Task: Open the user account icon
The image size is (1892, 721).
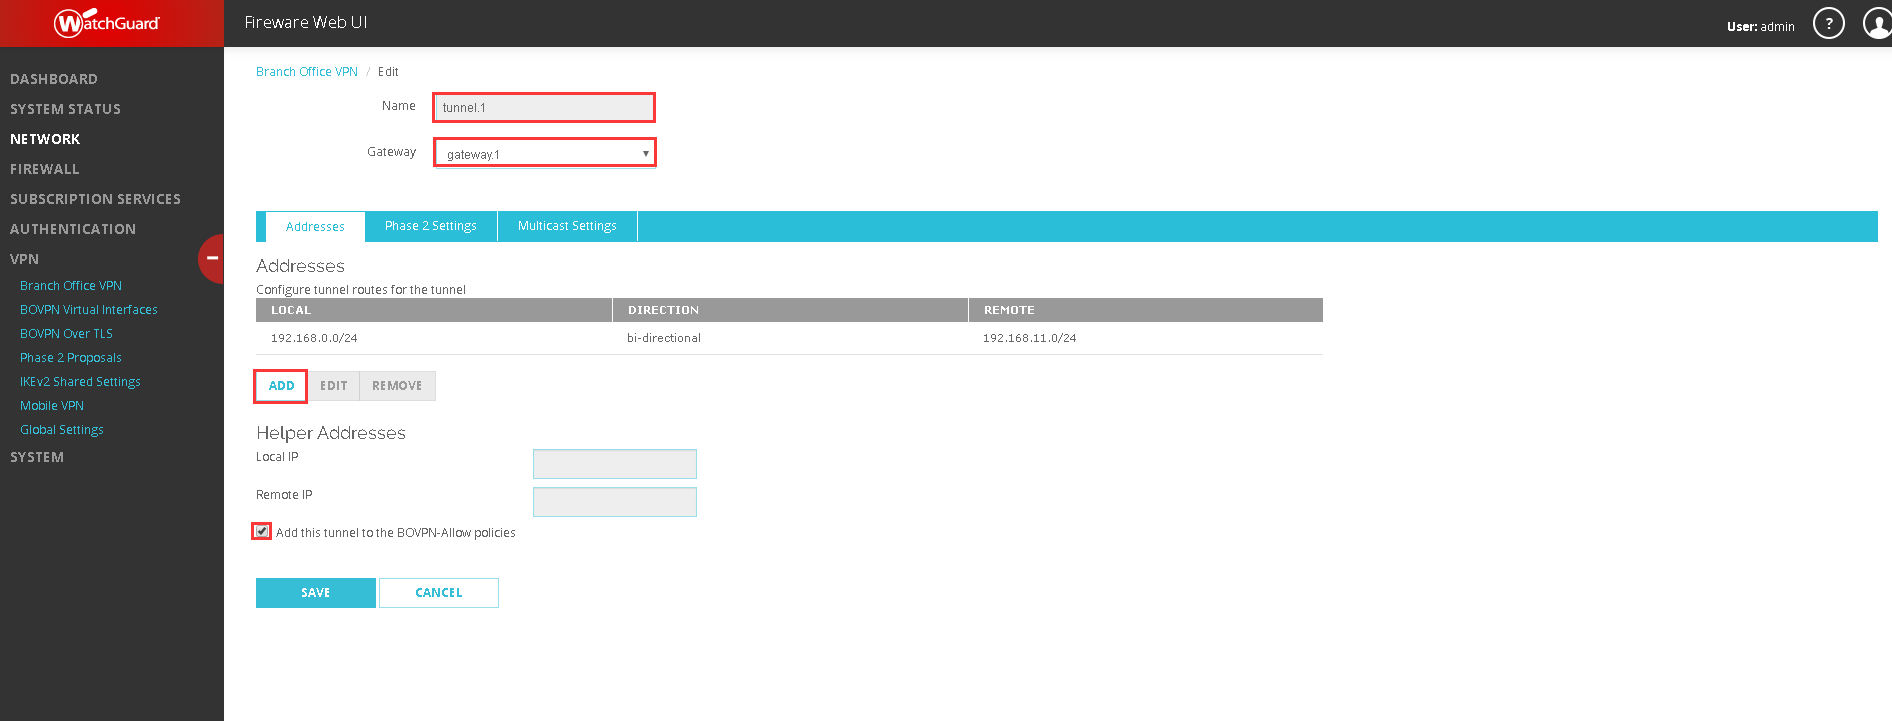Action: (1877, 23)
